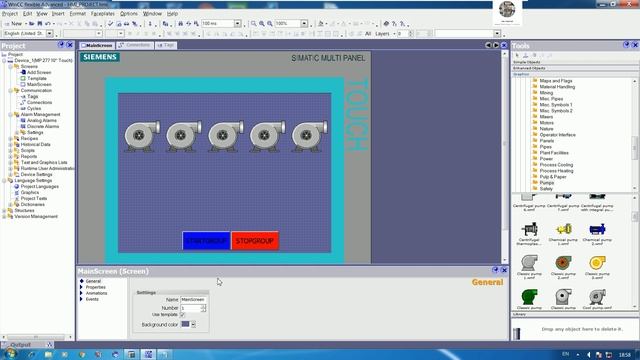Click the clock showing 18:58 in system tray
This screenshot has height=360, width=640.
pos(624,355)
